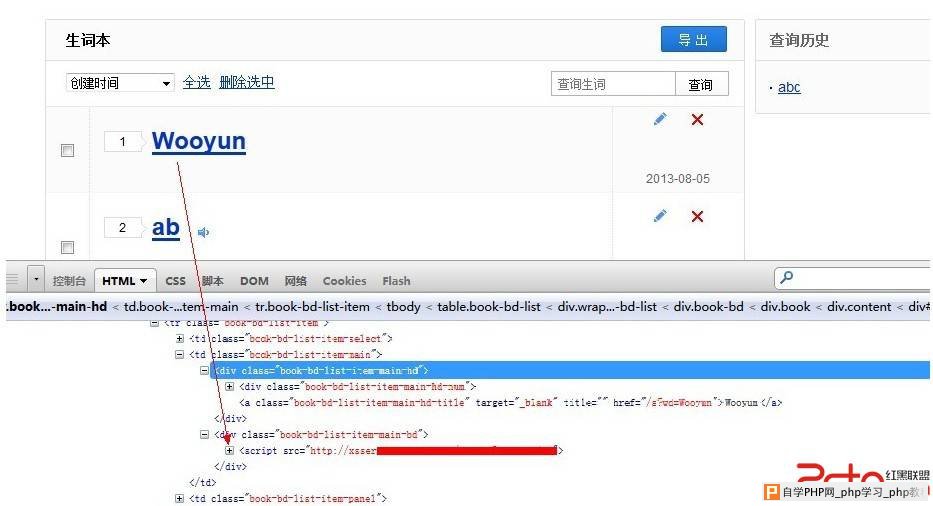Select tbody in the breadcrumb path
The image size is (933, 506).
click(403, 307)
